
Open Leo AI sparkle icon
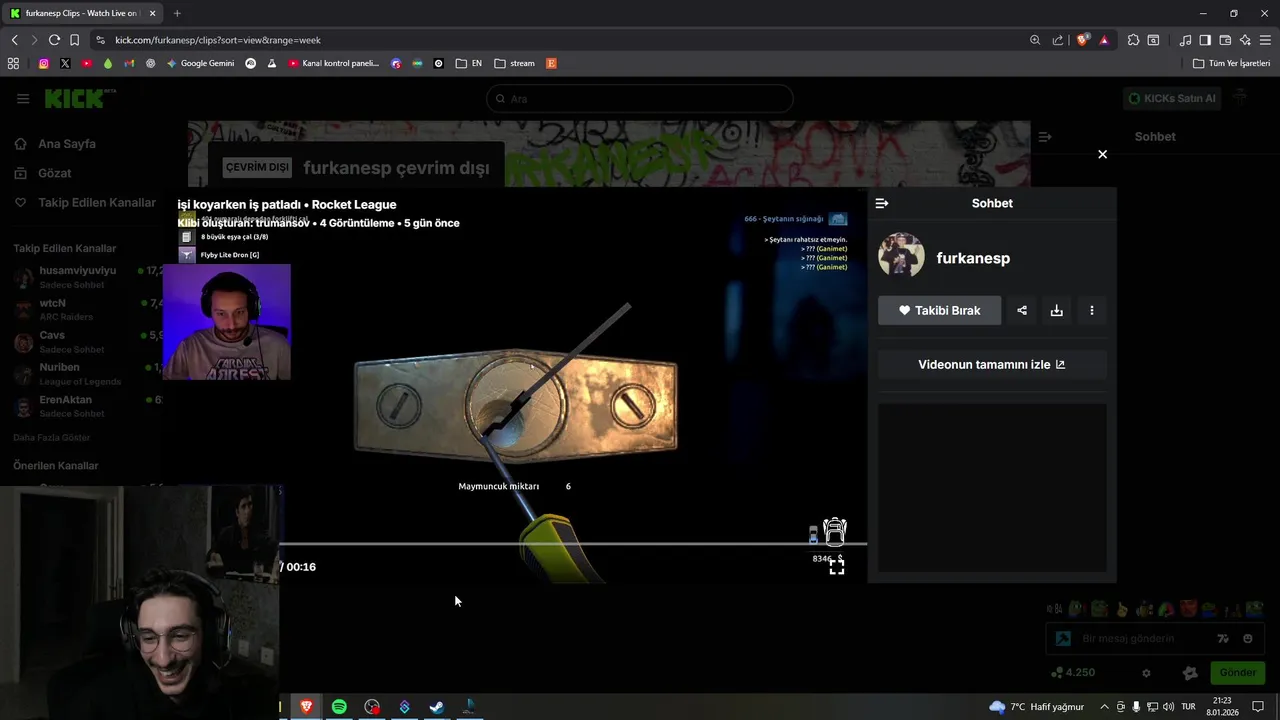click(1245, 40)
